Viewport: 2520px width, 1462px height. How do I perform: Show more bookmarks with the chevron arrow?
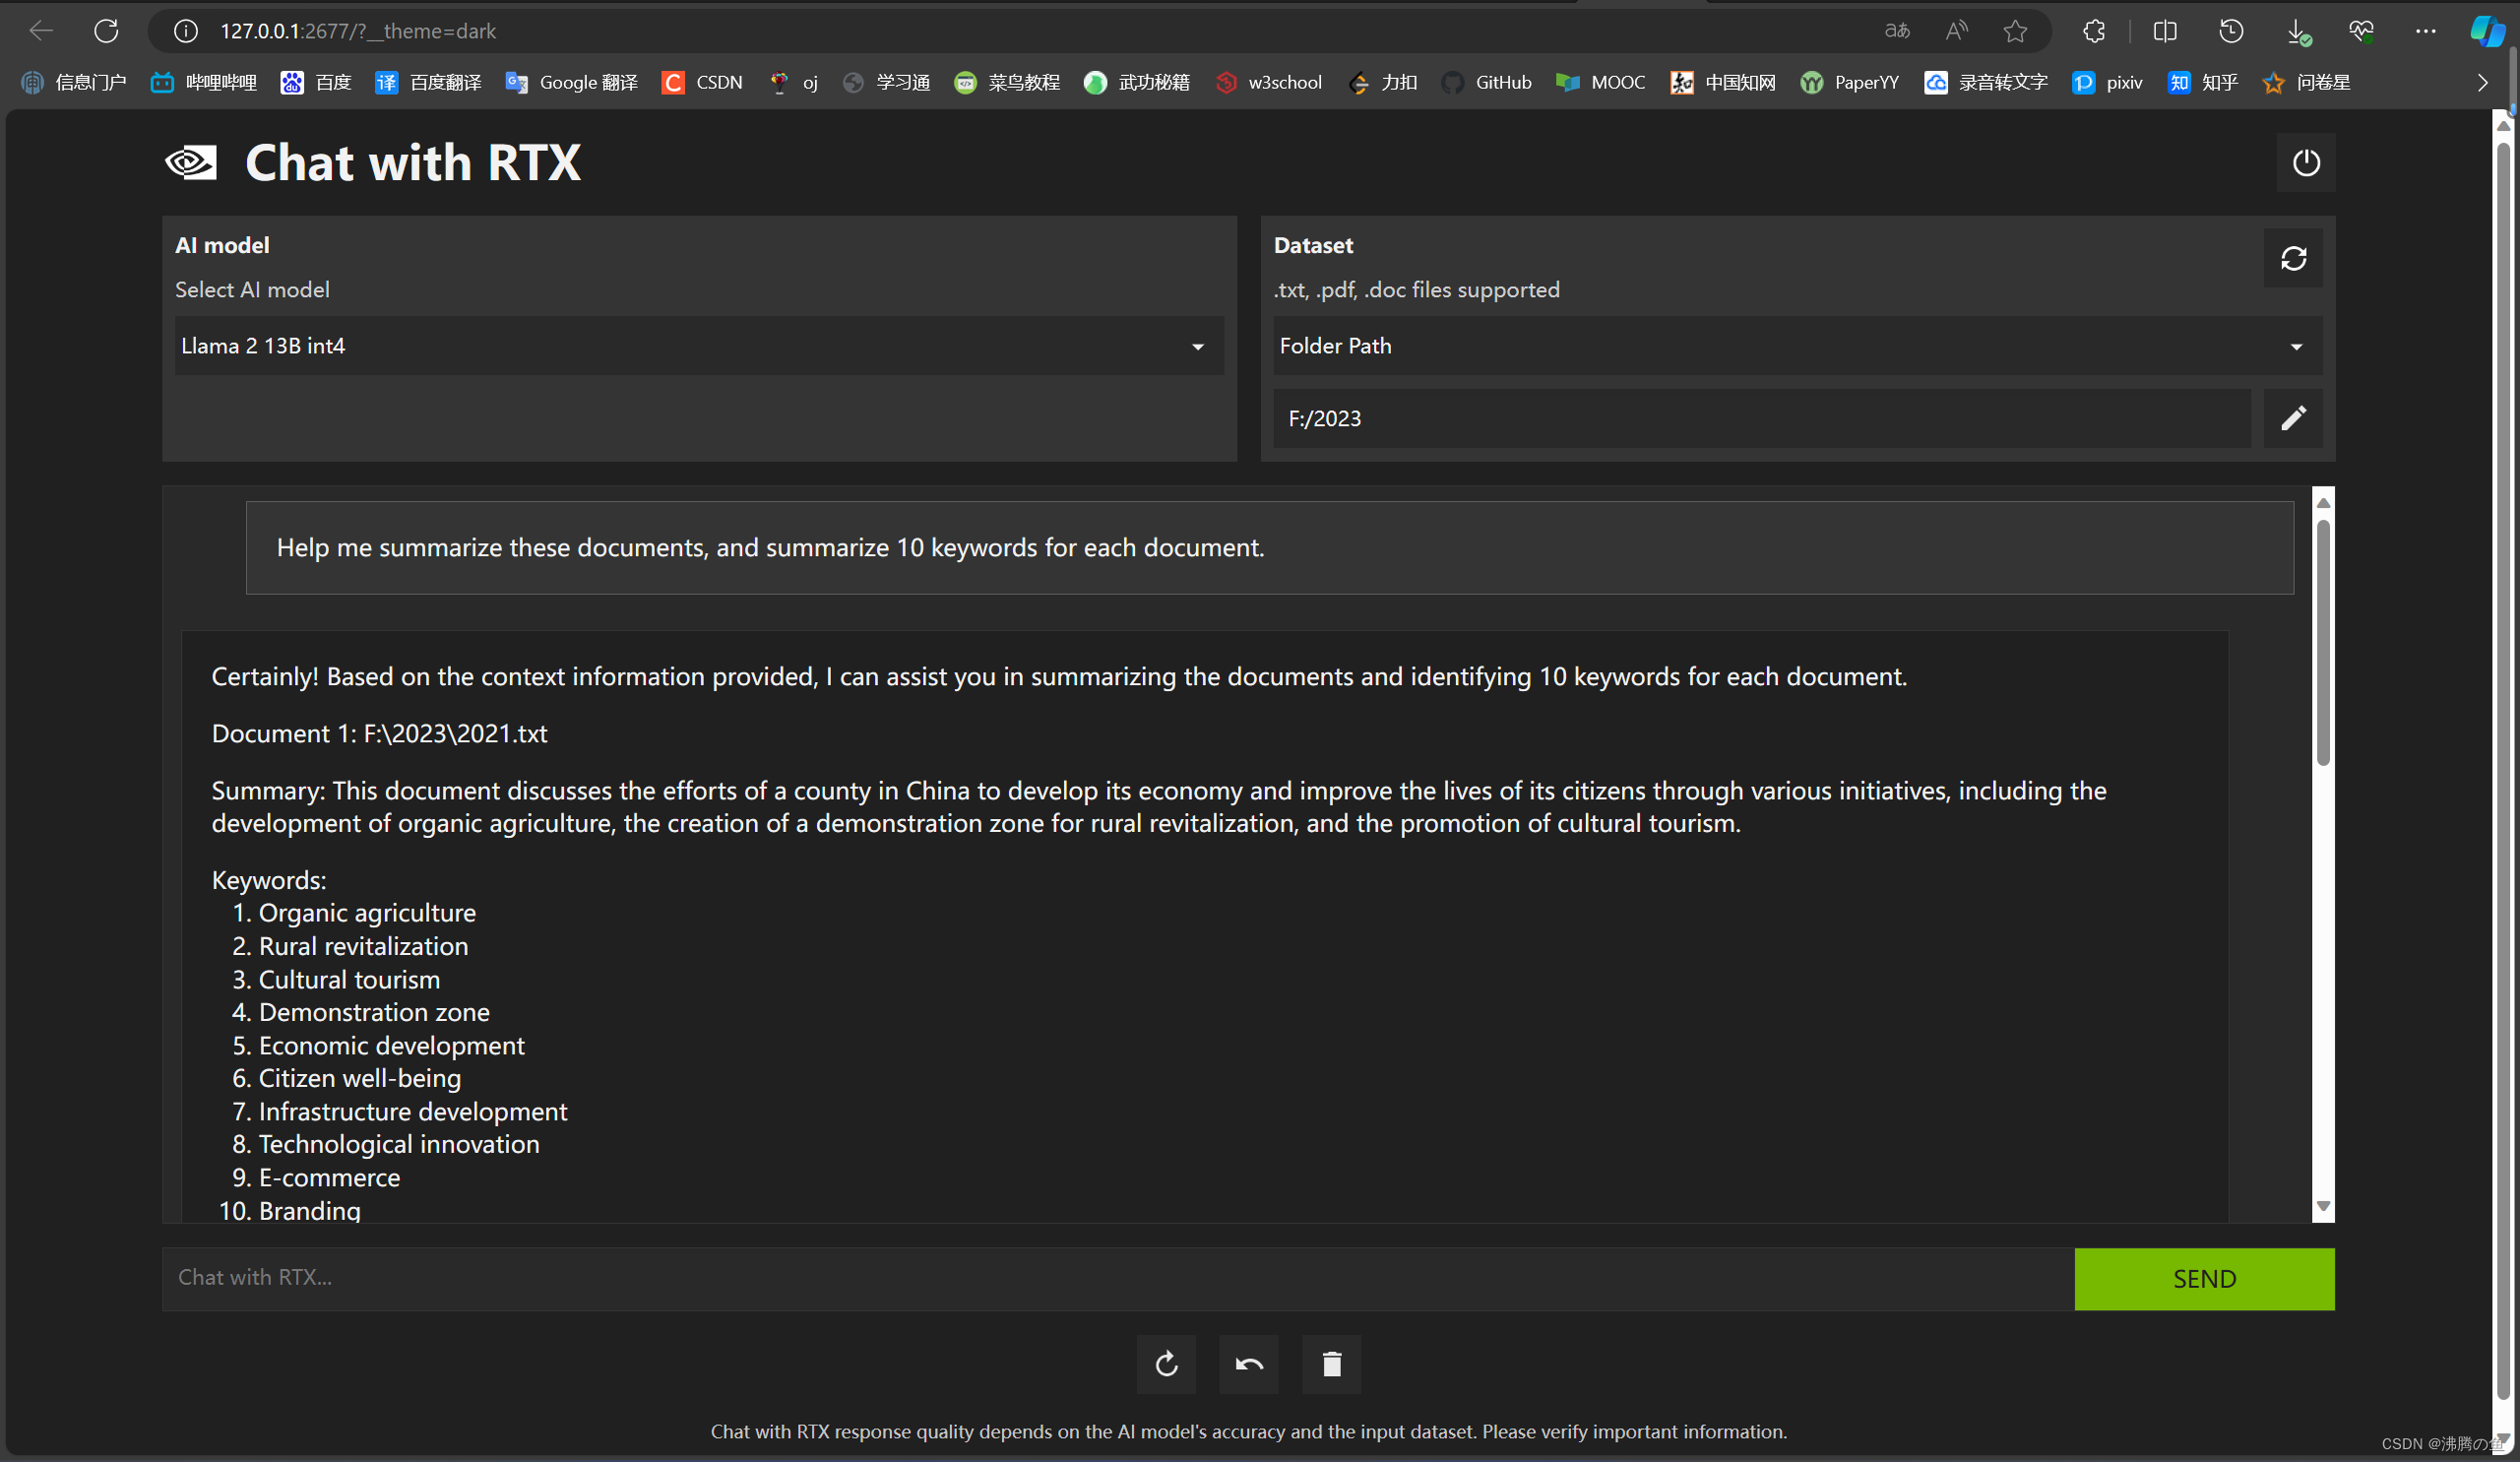pos(2483,83)
